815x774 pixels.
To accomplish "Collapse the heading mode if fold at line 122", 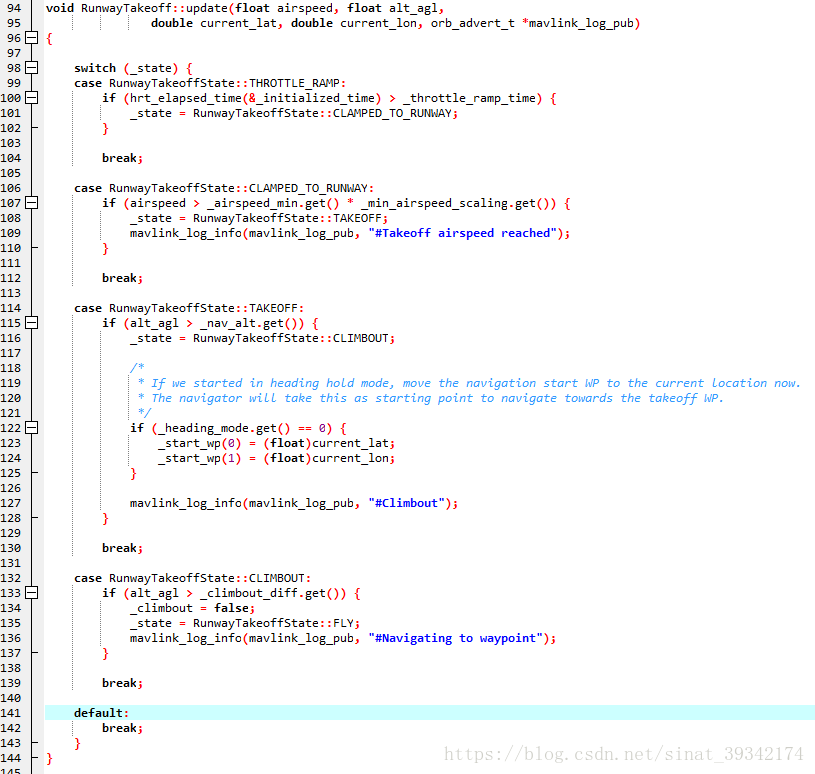I will (32, 428).
